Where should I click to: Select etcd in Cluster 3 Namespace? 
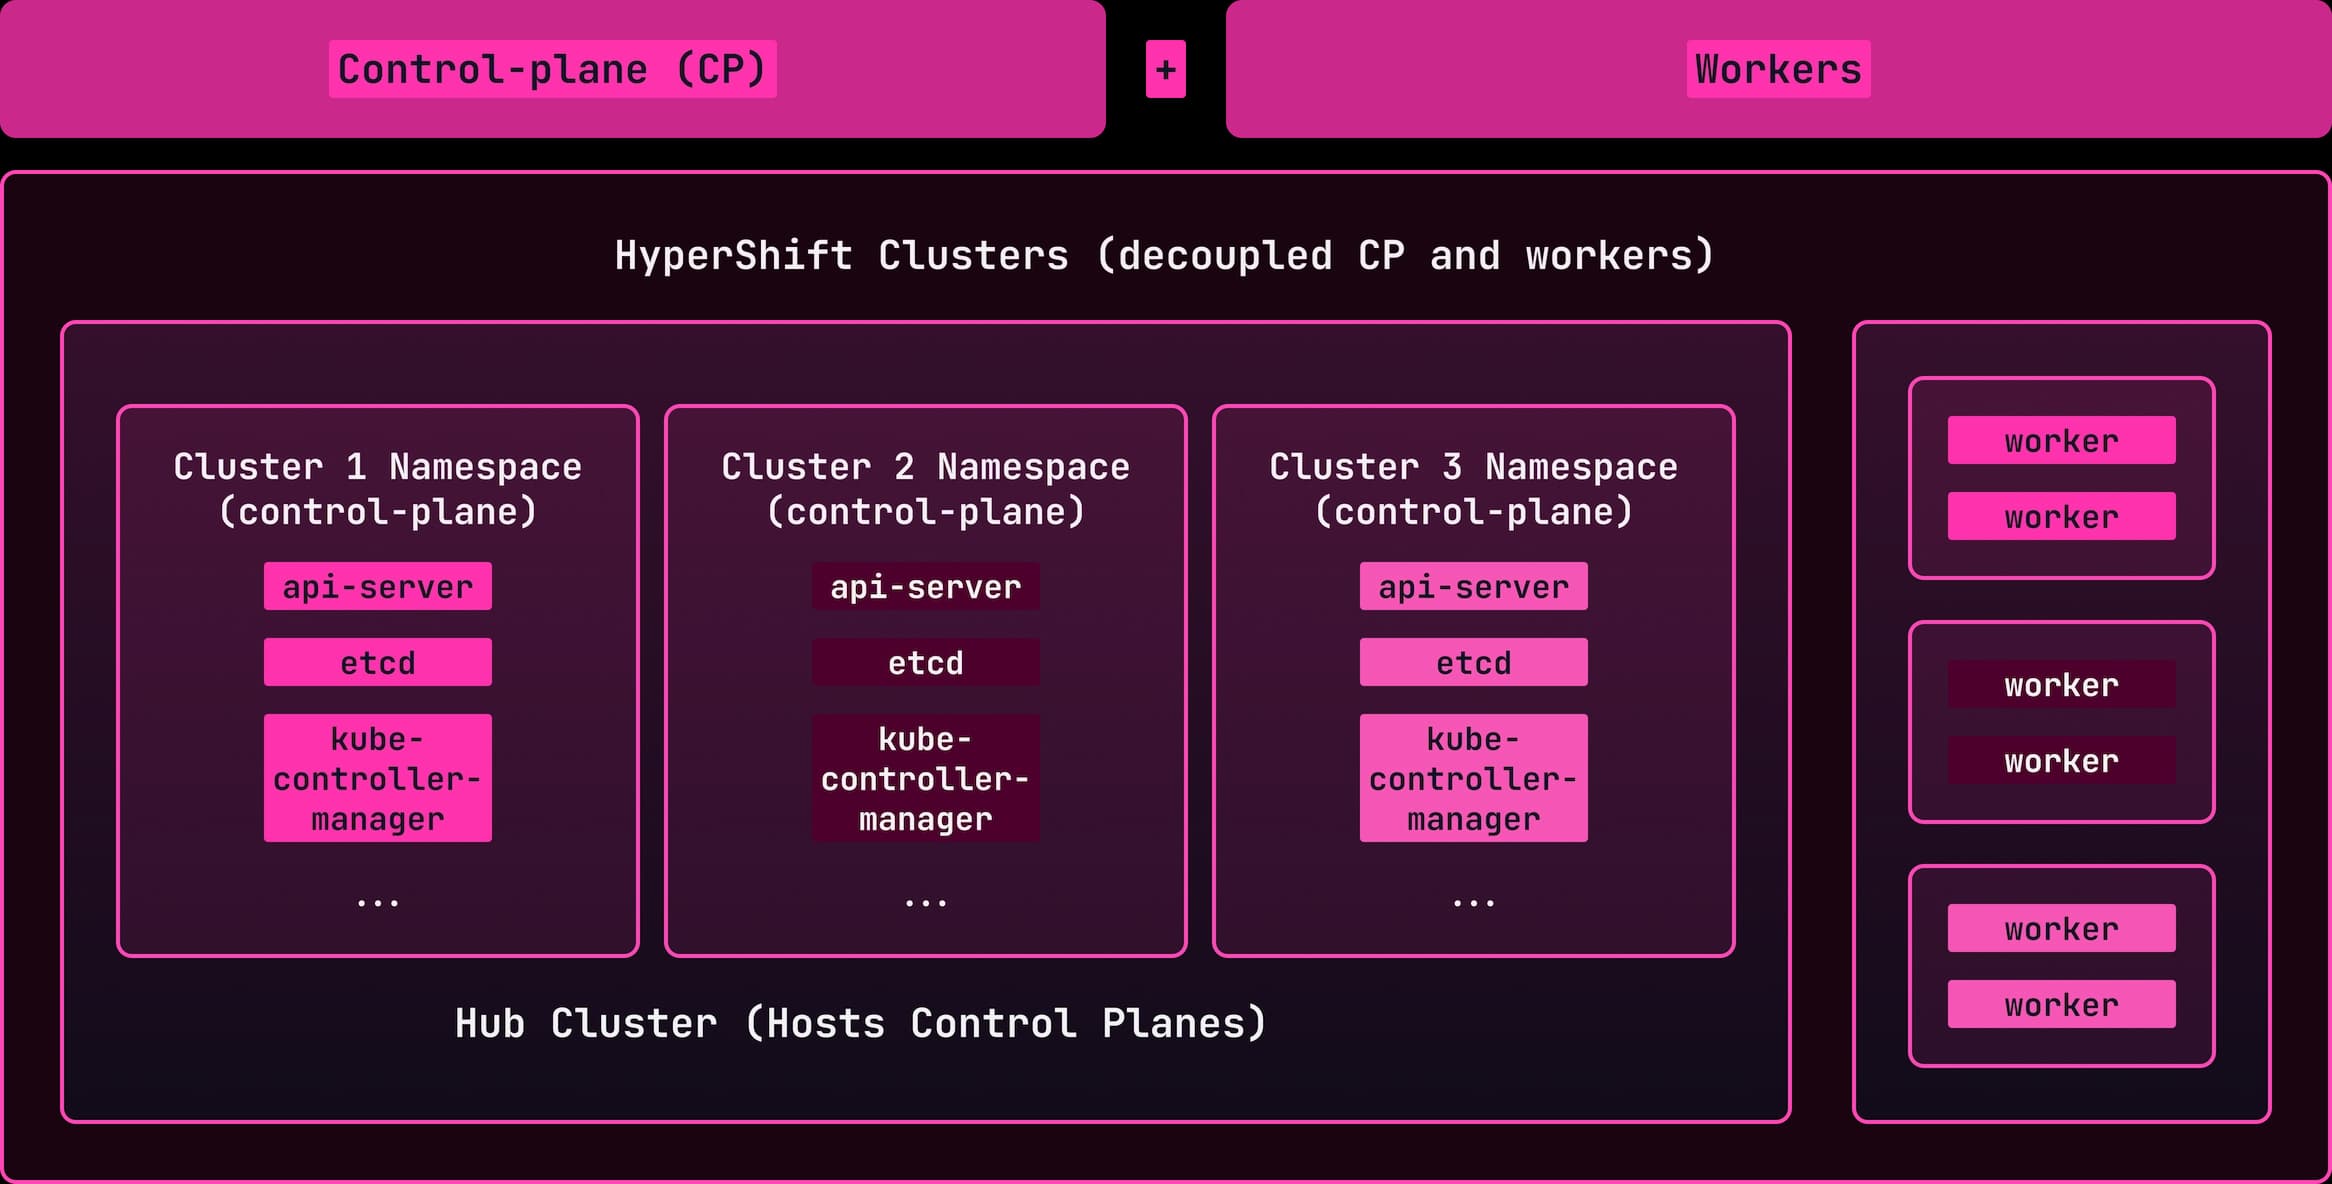point(1474,662)
